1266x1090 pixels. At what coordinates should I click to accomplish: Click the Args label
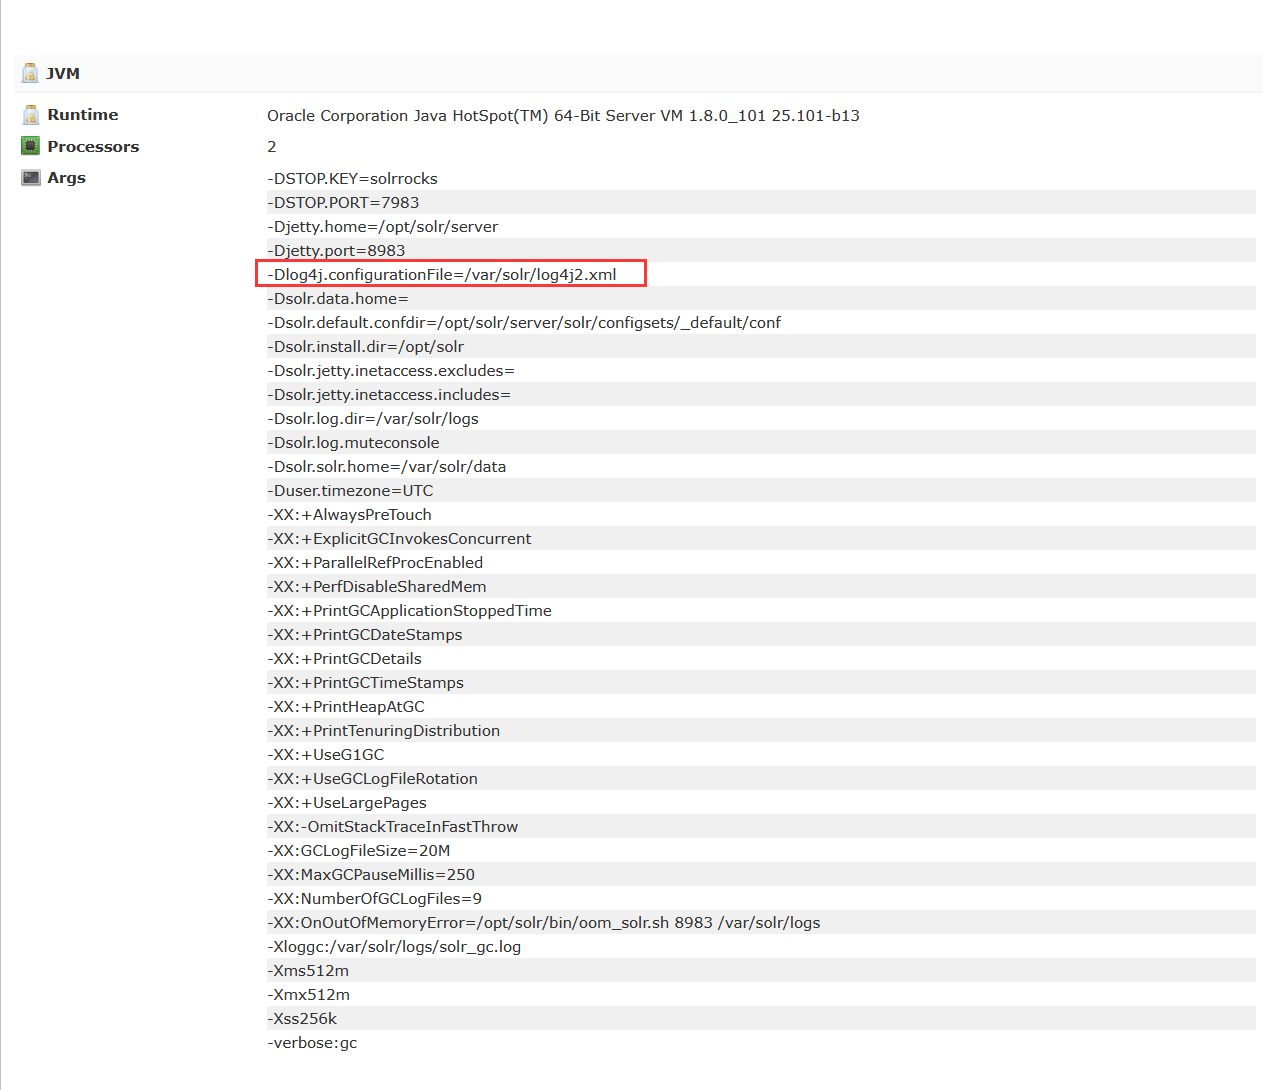66,178
